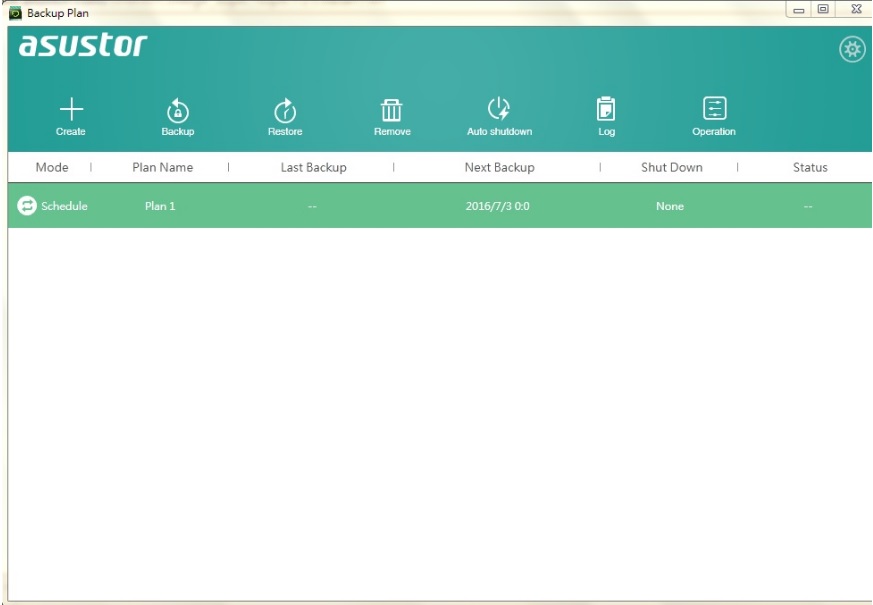This screenshot has width=873, height=605.
Task: Sort by the Status column header
Action: 810,167
